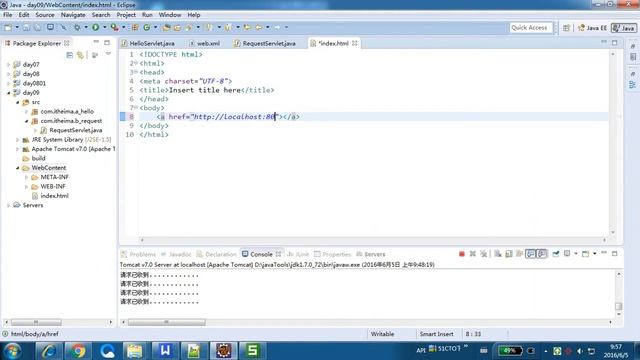Minimize the Package Explorer view
This screenshot has height=360, width=640.
point(96,42)
